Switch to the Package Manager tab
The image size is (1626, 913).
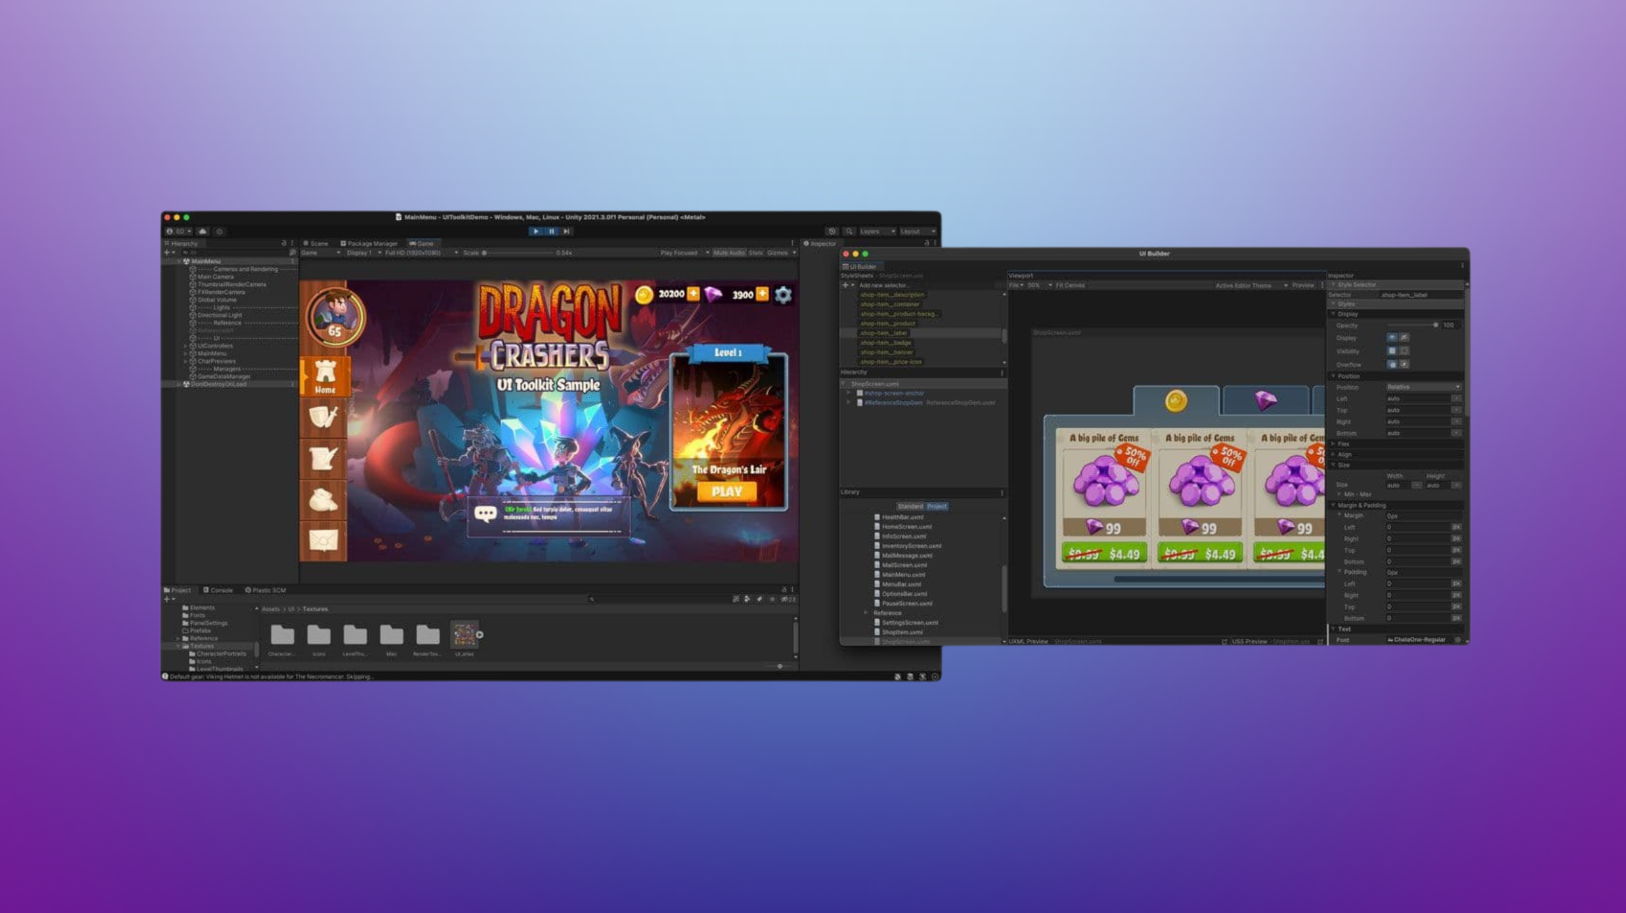tap(369, 243)
